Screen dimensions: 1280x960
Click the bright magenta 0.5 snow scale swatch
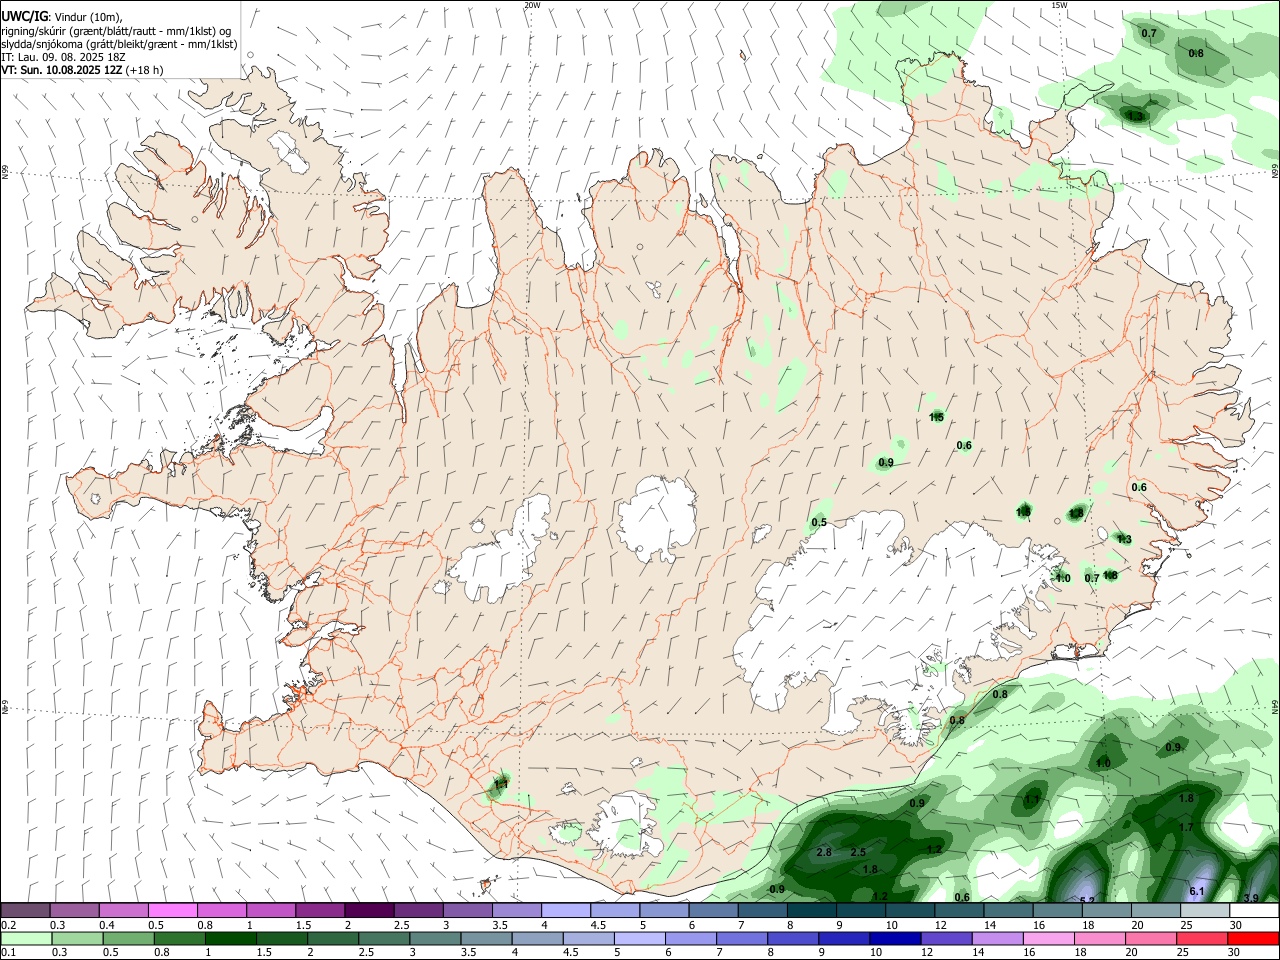[172, 911]
